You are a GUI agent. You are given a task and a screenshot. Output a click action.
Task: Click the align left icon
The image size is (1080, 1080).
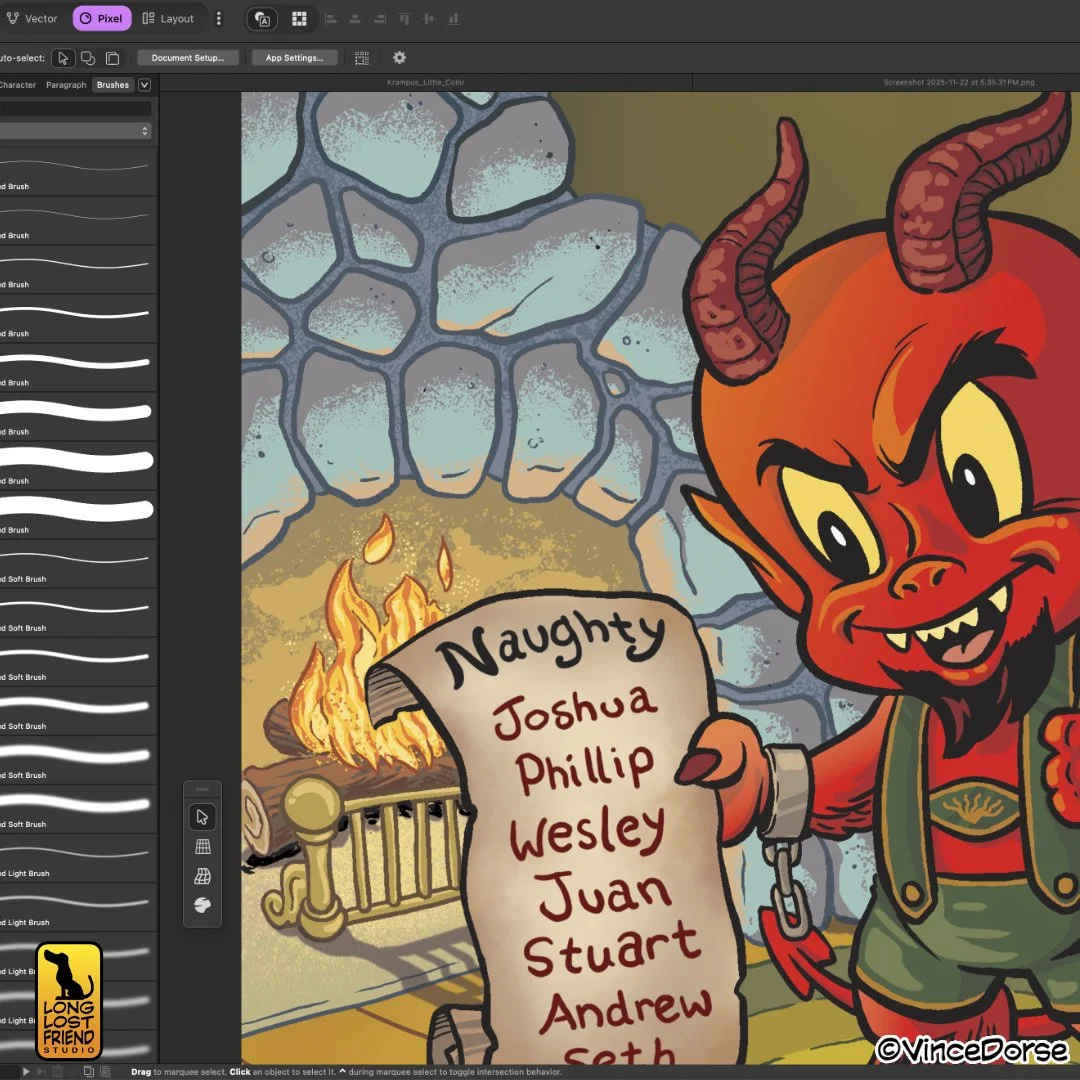coord(331,19)
